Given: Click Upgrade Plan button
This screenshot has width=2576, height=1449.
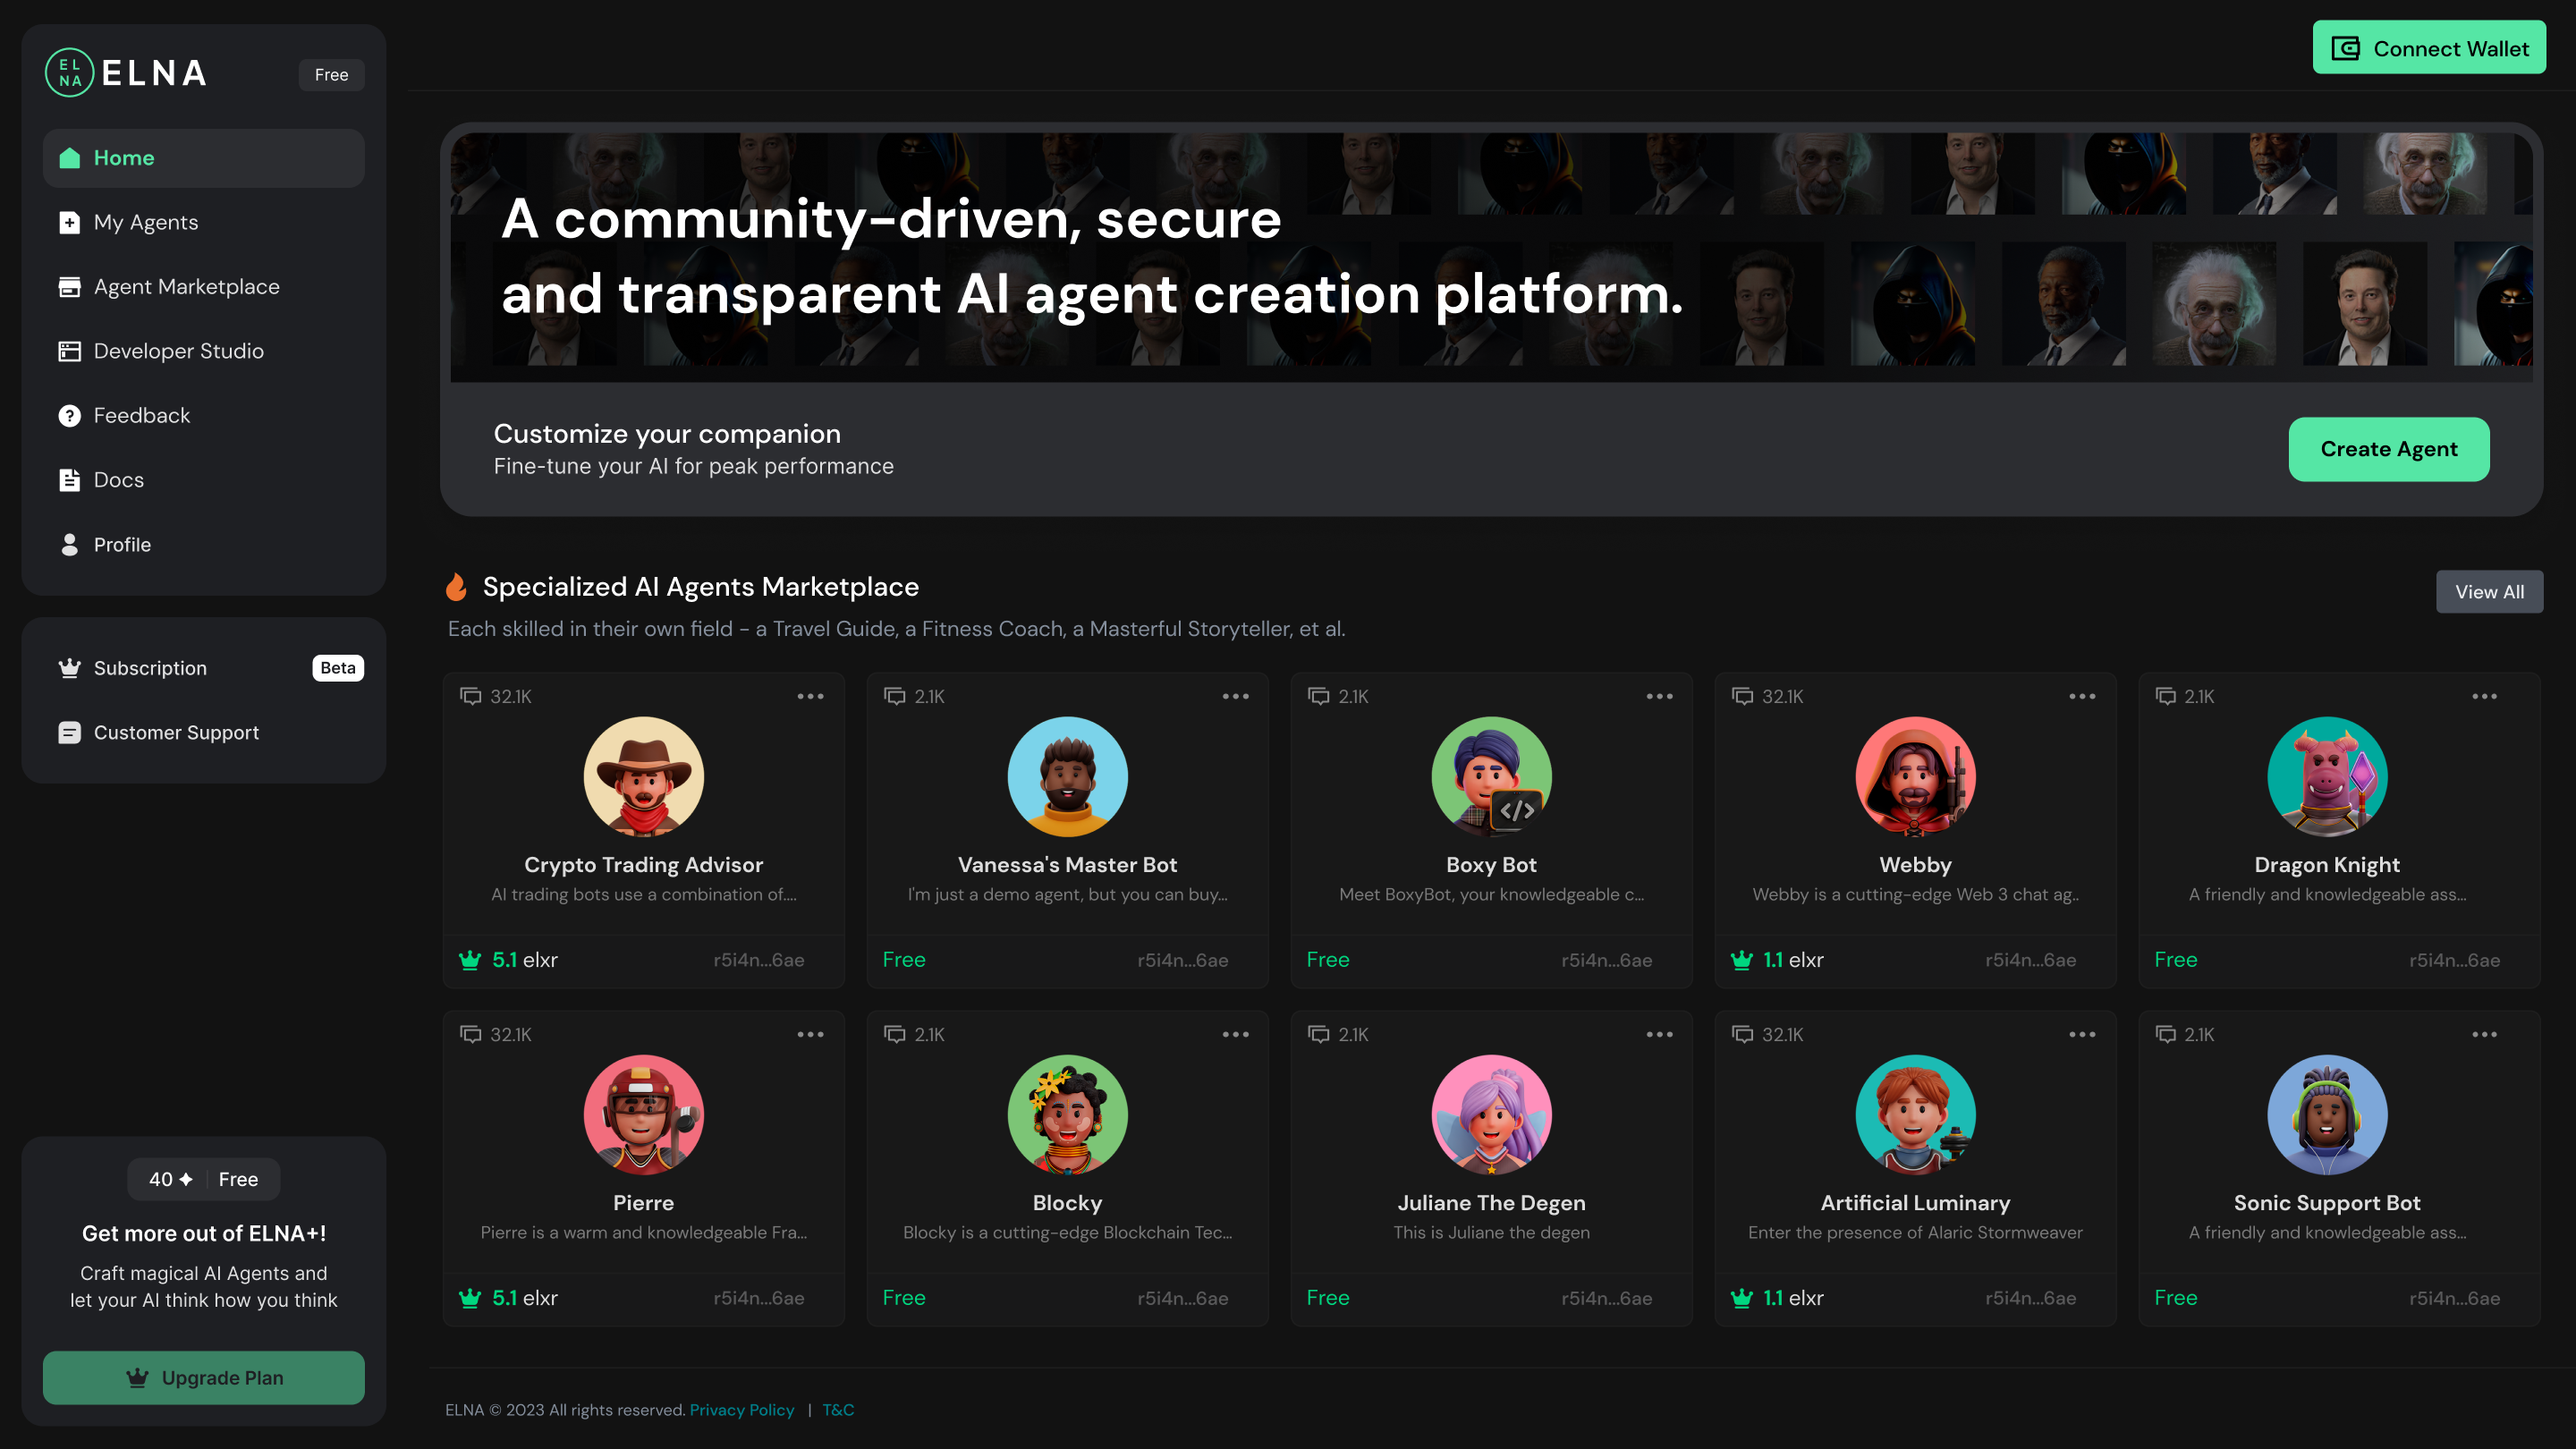Looking at the screenshot, I should [x=204, y=1378].
